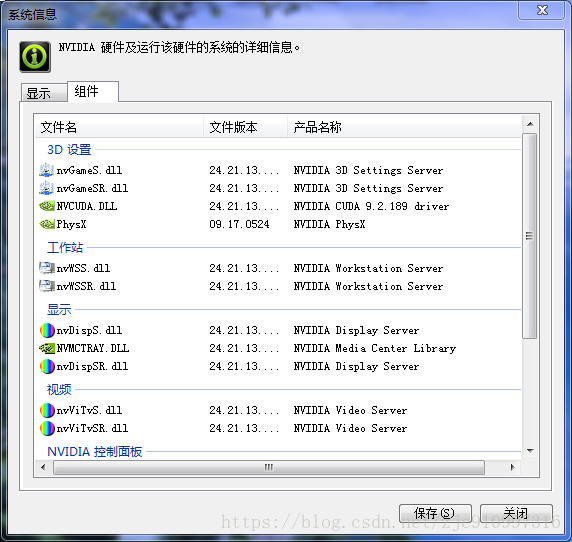The image size is (572, 542).
Task: Click the 保存(S) button
Action: [x=435, y=514]
